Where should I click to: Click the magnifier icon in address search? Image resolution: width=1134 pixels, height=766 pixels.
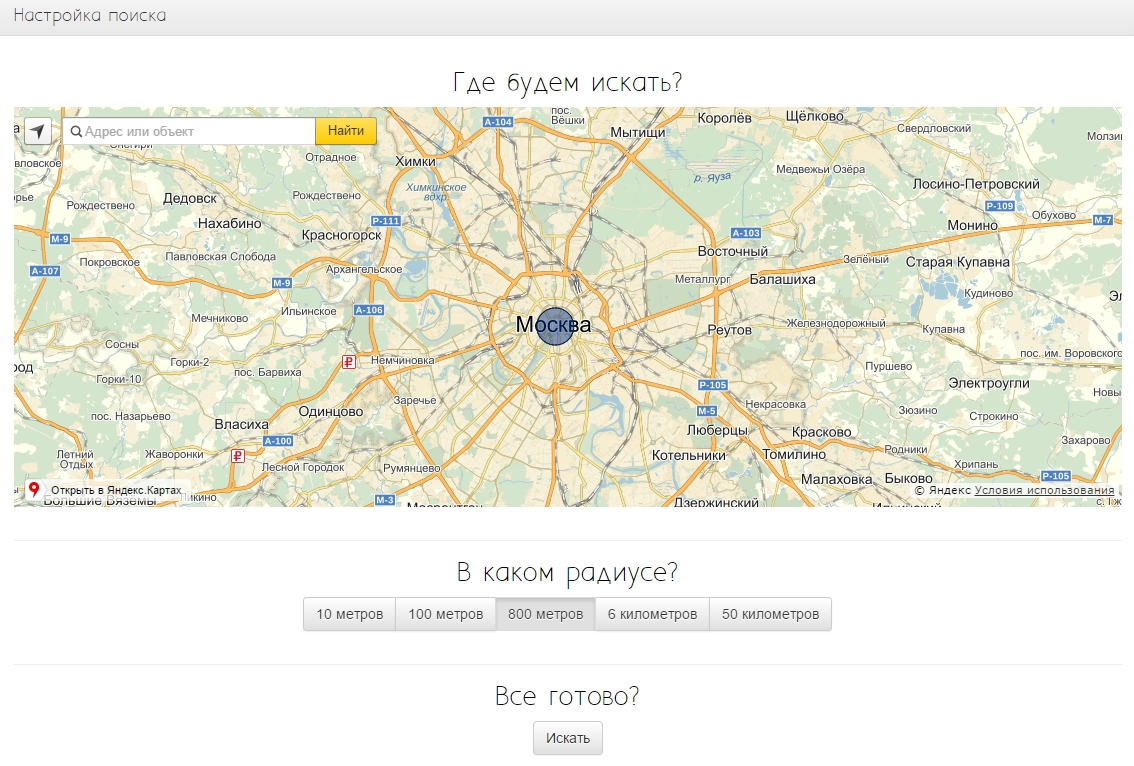point(76,132)
